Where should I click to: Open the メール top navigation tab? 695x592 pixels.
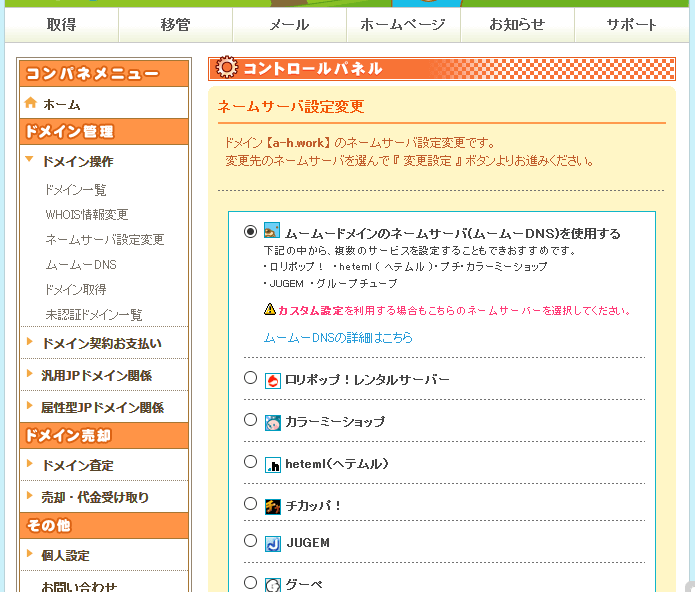click(x=289, y=25)
